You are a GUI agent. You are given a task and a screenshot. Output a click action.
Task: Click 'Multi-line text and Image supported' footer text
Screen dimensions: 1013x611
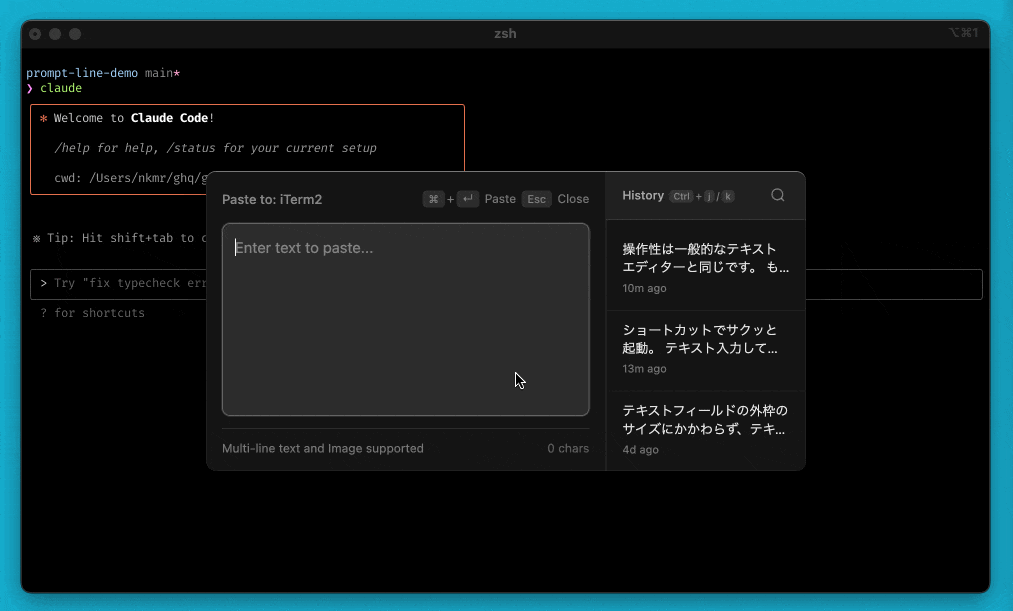[323, 448]
